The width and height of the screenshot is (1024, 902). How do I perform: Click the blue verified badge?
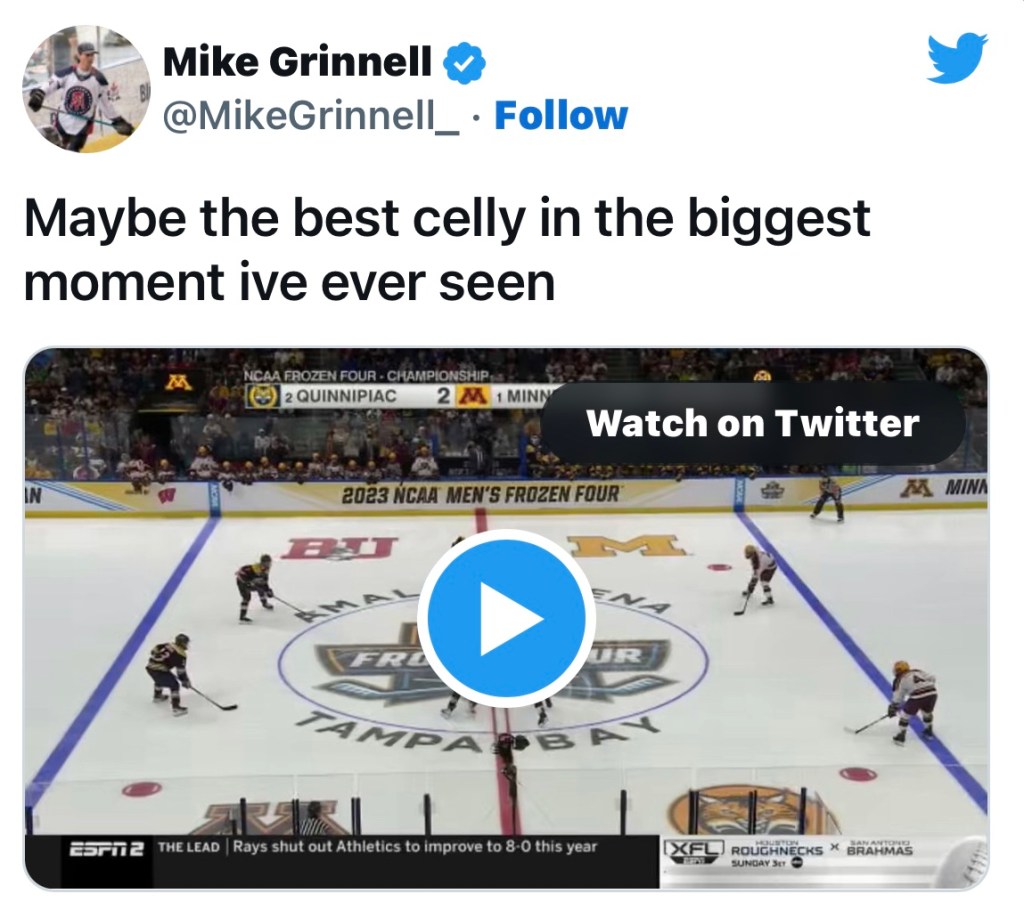[x=464, y=63]
